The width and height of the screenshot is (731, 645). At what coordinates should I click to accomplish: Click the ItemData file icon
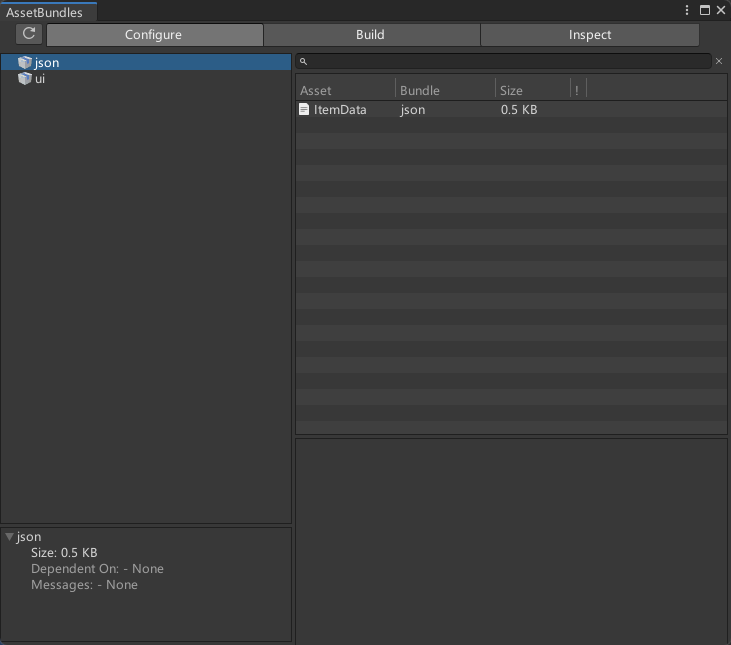[304, 110]
